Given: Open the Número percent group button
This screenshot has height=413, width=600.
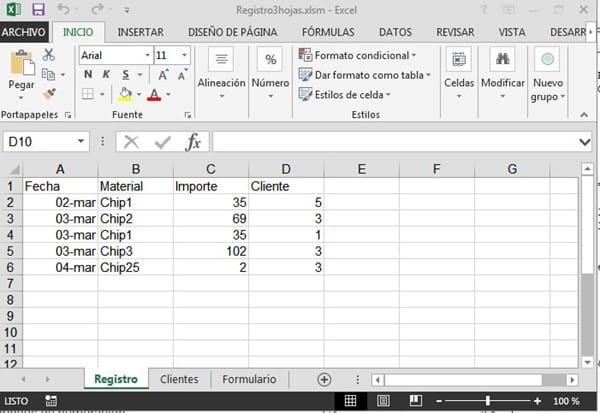Looking at the screenshot, I should [270, 73].
